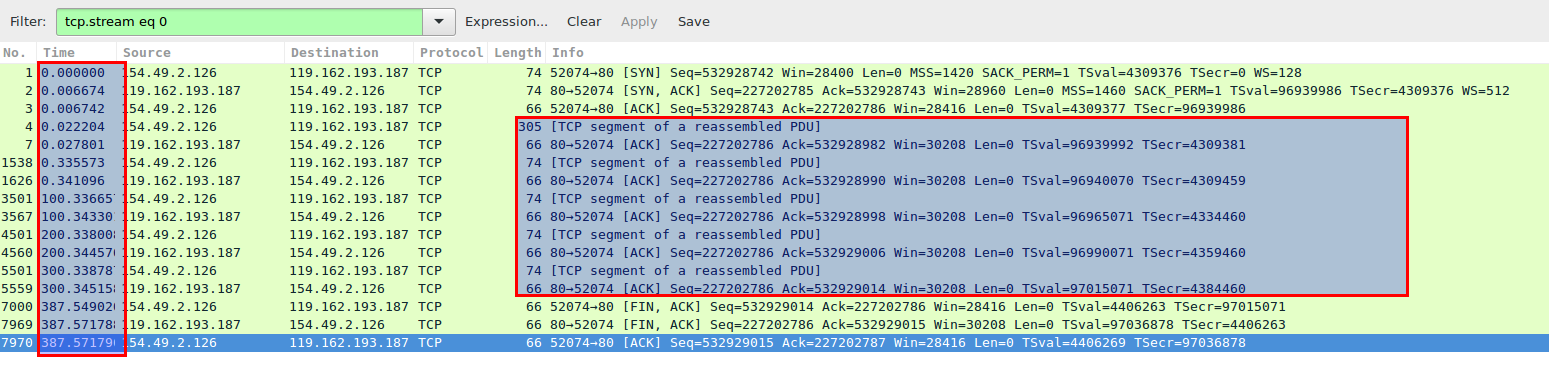Apply the display filter
This screenshot has width=1549, height=372.
[639, 21]
